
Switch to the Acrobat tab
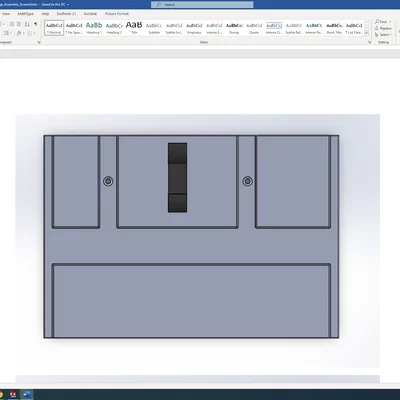90,14
